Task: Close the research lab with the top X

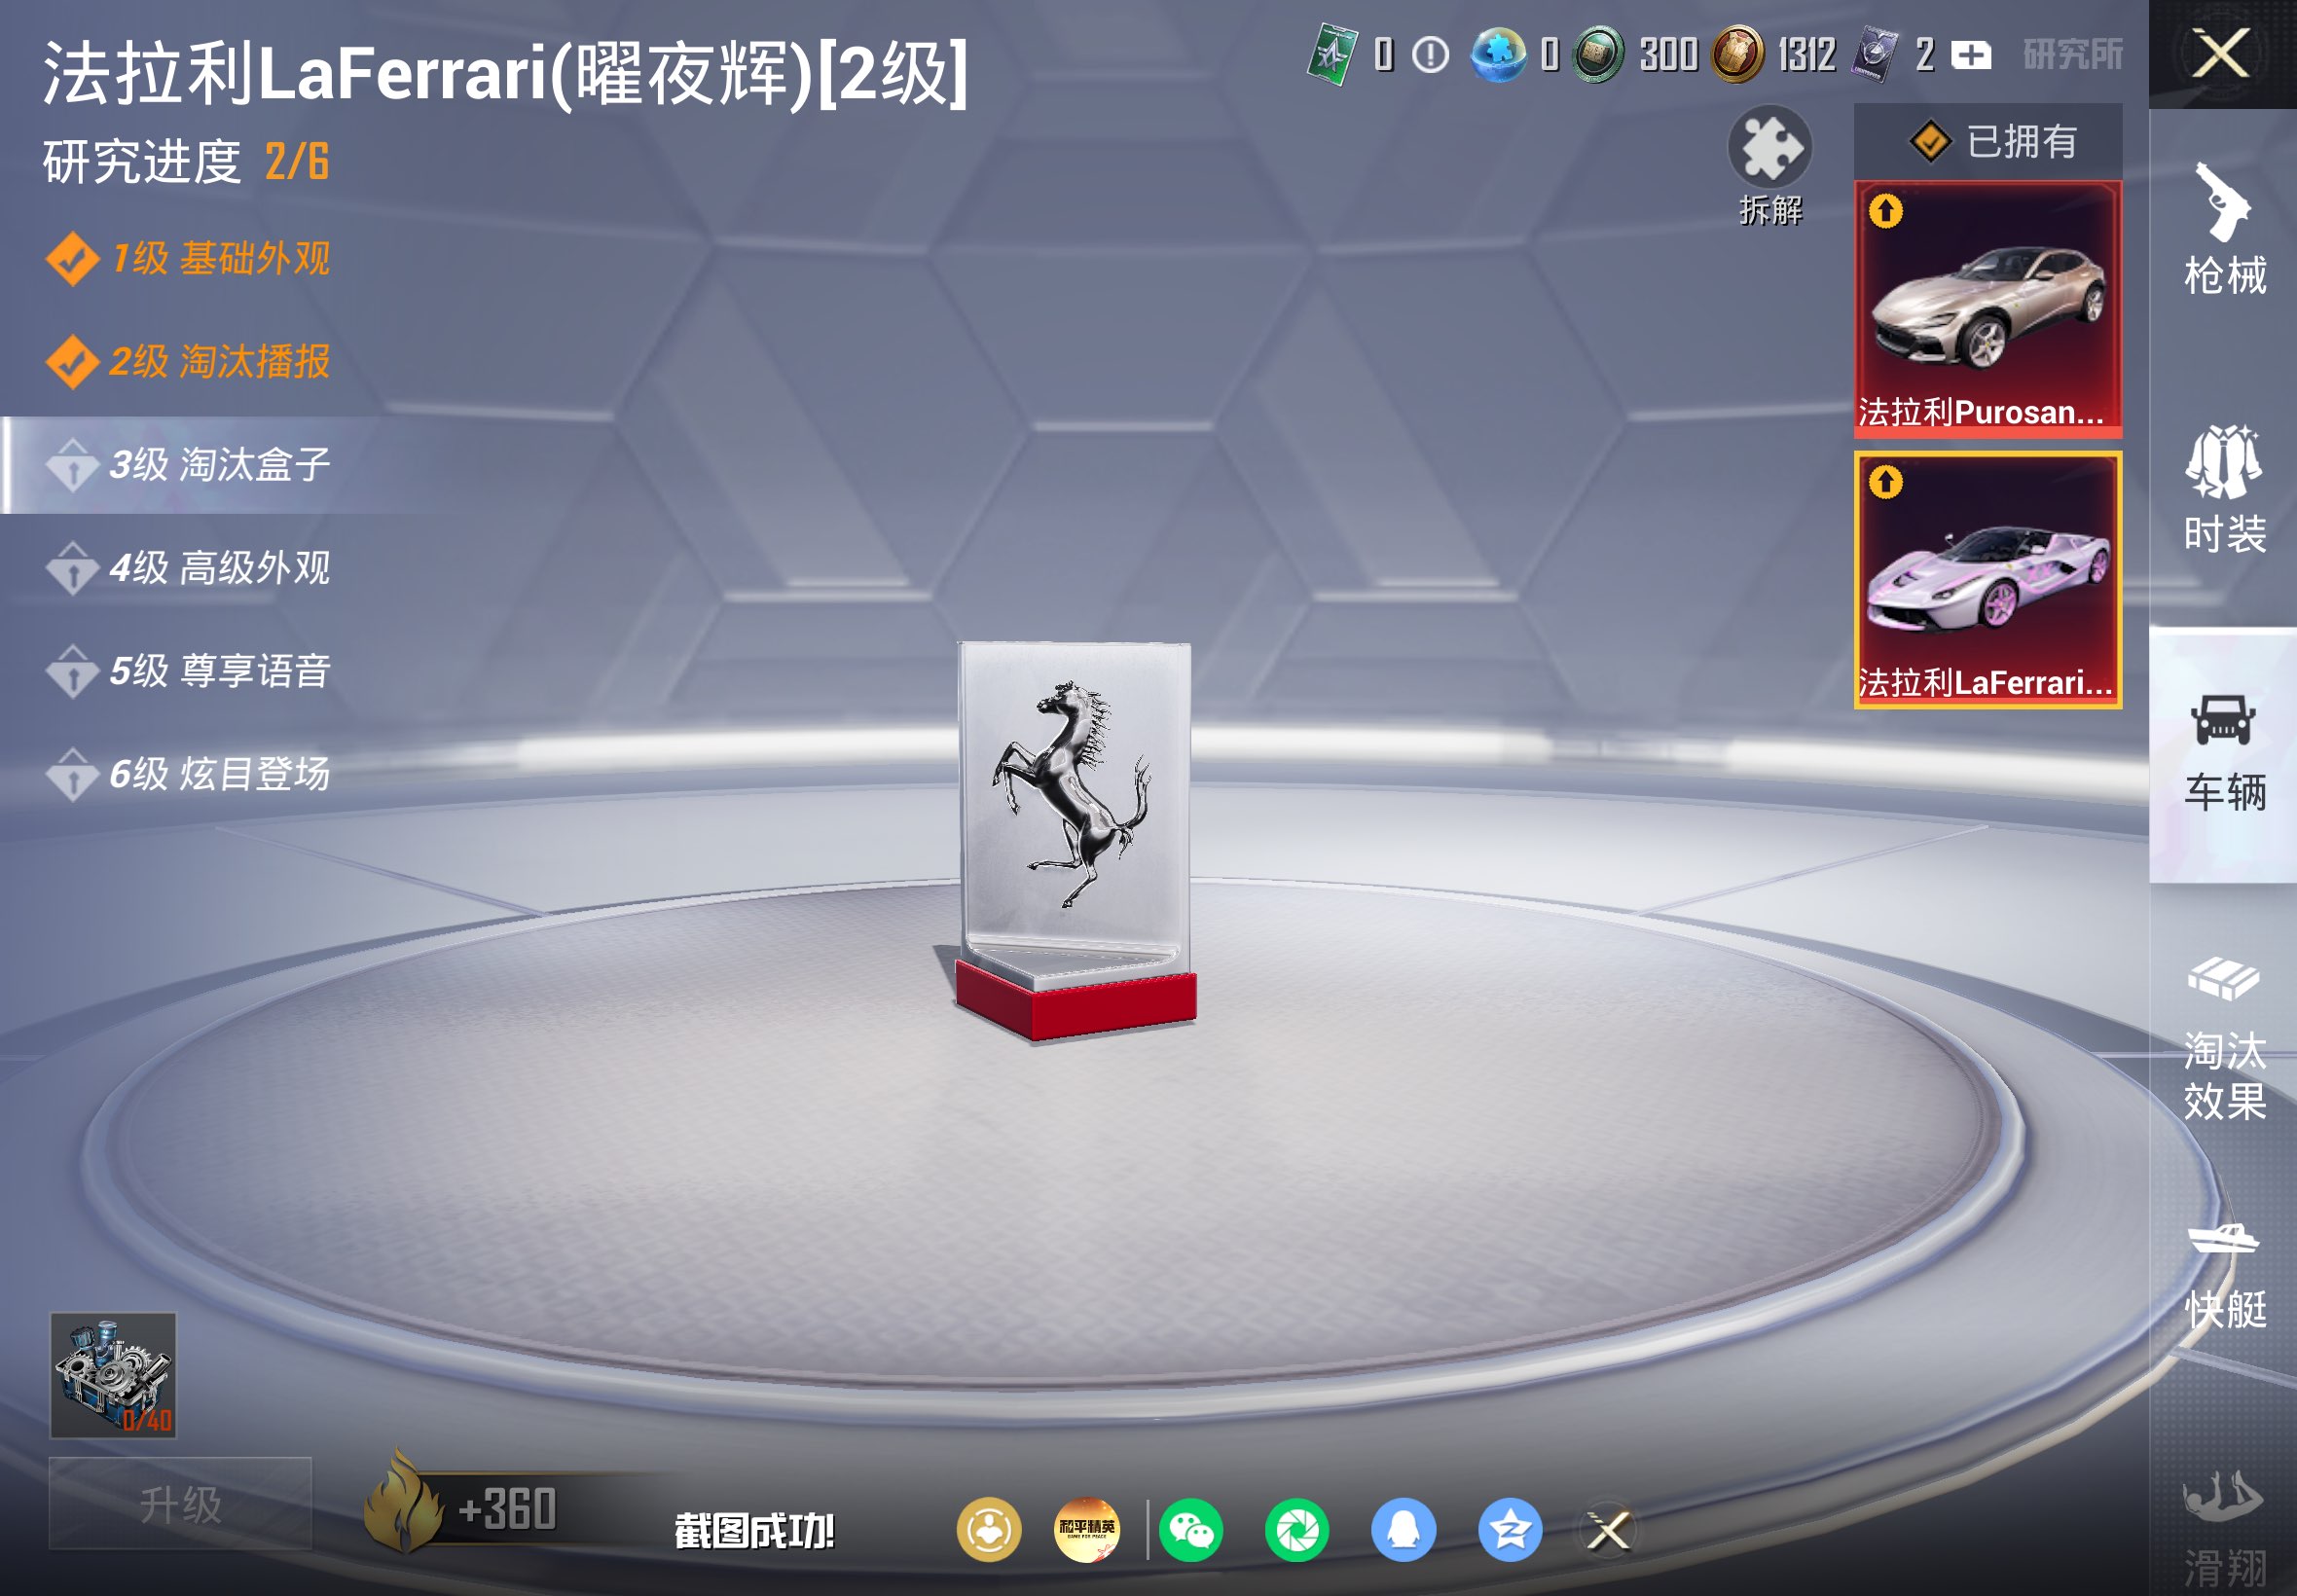Action: 2221,53
